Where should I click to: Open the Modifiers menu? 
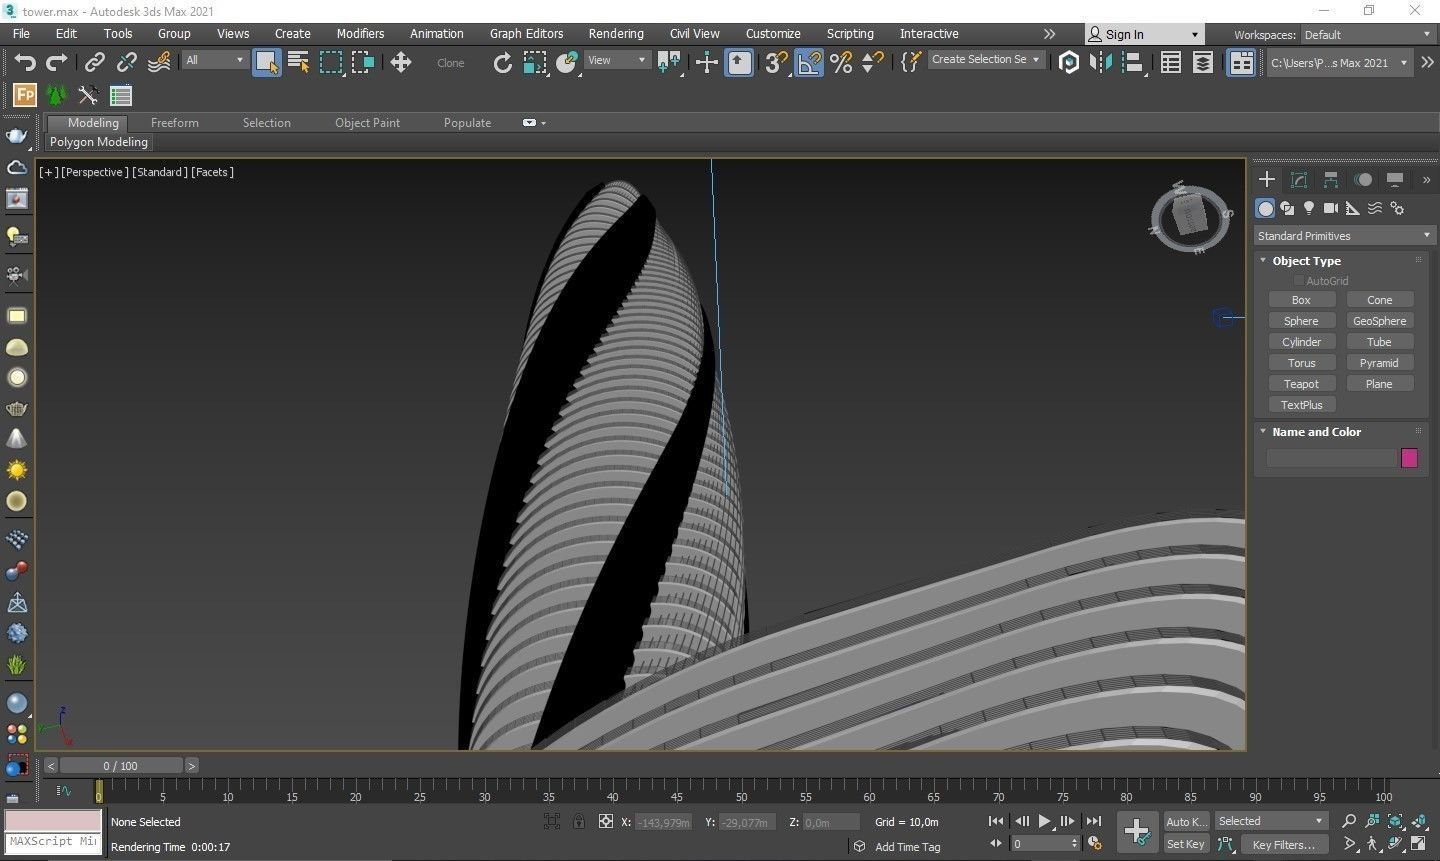coord(360,33)
